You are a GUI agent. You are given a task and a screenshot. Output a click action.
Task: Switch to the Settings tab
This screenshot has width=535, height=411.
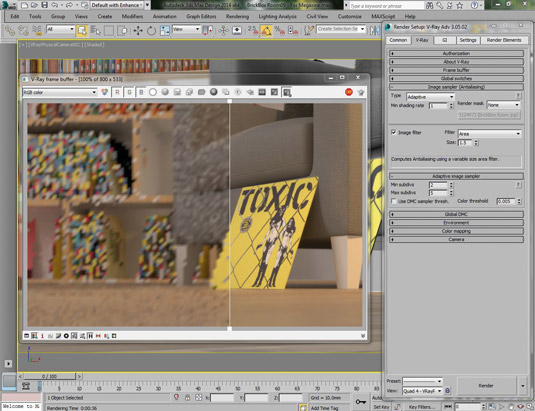pos(468,40)
